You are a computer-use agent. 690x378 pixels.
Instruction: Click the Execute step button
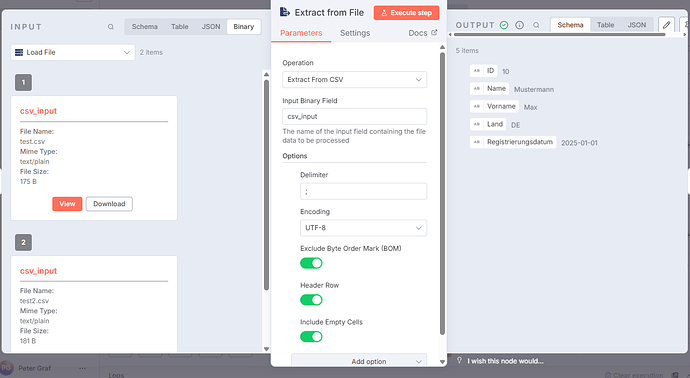click(x=406, y=13)
